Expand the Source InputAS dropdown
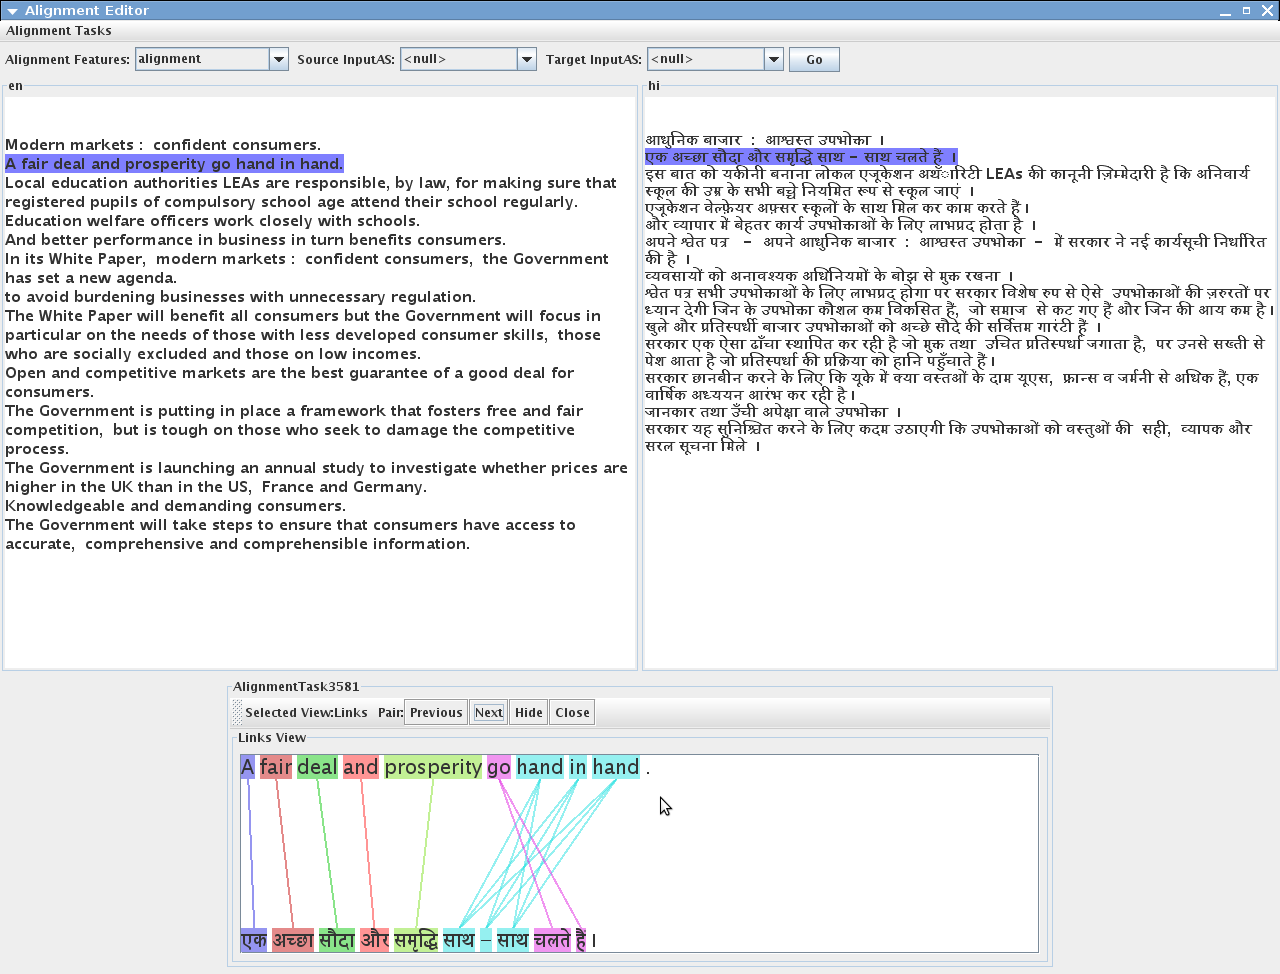Viewport: 1280px width, 974px height. [x=526, y=60]
